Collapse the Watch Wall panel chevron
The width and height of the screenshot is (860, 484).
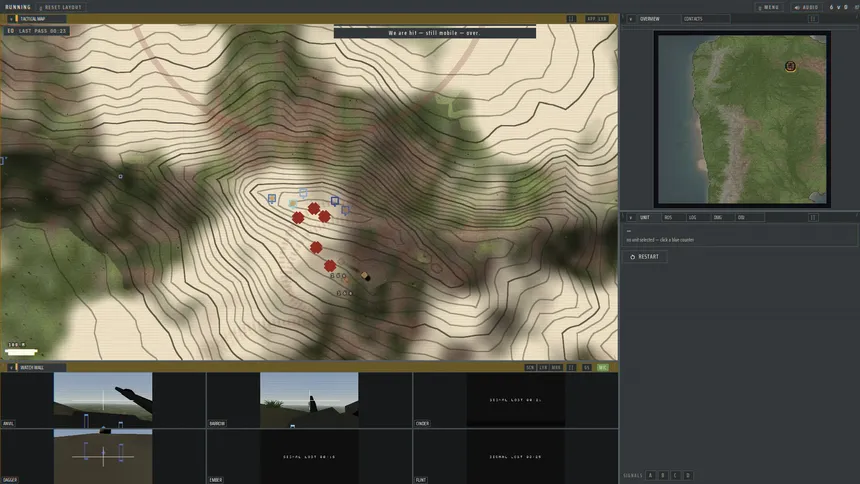click(10, 368)
